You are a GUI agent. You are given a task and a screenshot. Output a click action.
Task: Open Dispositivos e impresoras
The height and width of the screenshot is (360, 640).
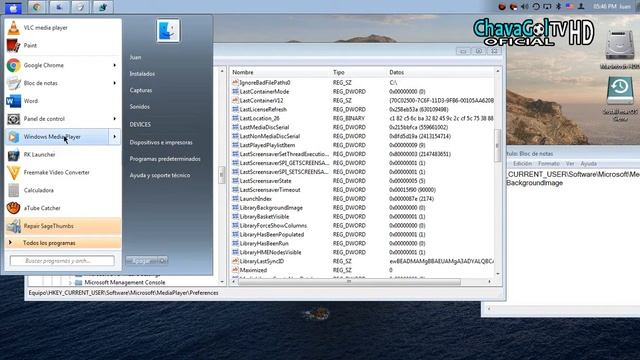[161, 142]
